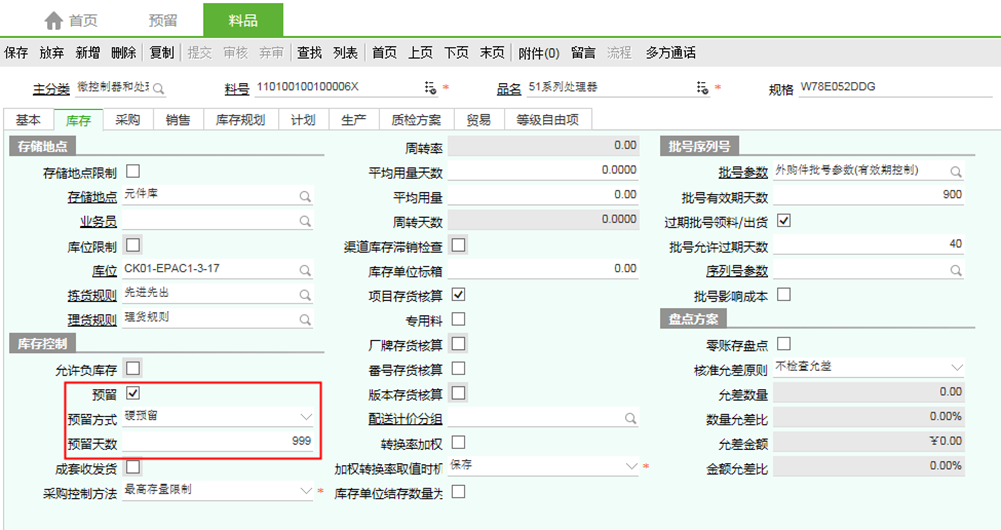Uncheck the 预留 checkbox
This screenshot has width=1001, height=530.
[x=133, y=394]
